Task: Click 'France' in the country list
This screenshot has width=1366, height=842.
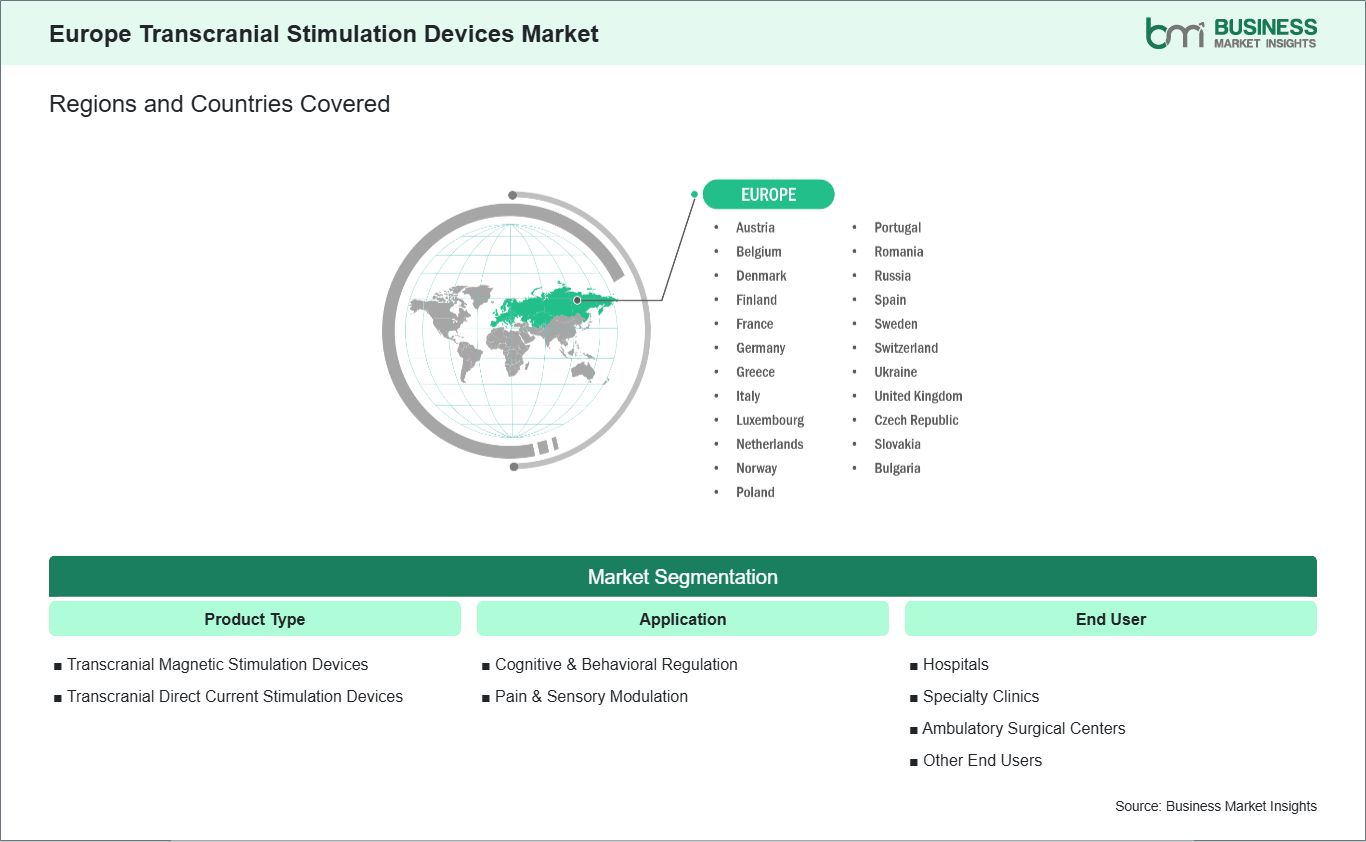Action: 755,324
